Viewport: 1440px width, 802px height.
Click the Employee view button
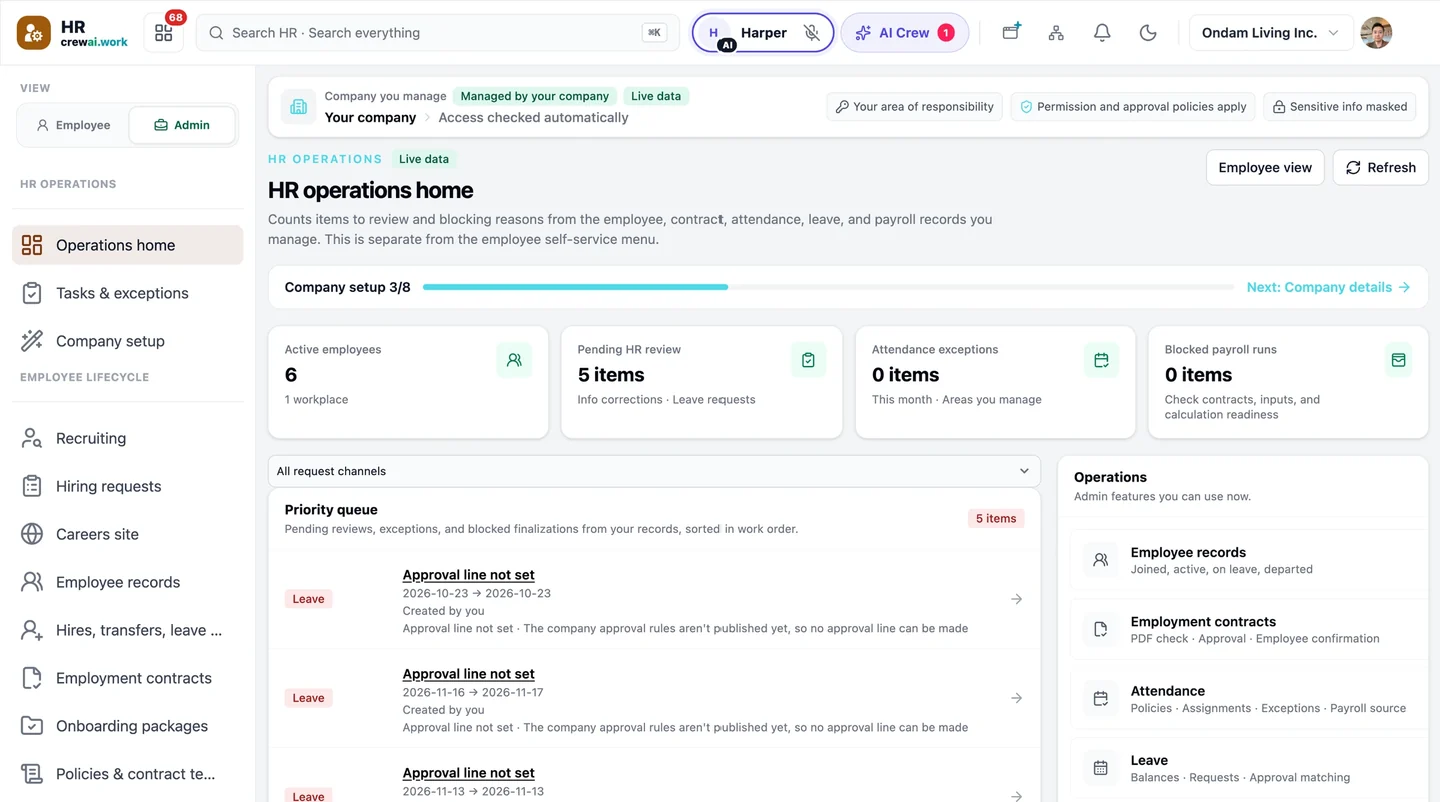(x=1265, y=167)
